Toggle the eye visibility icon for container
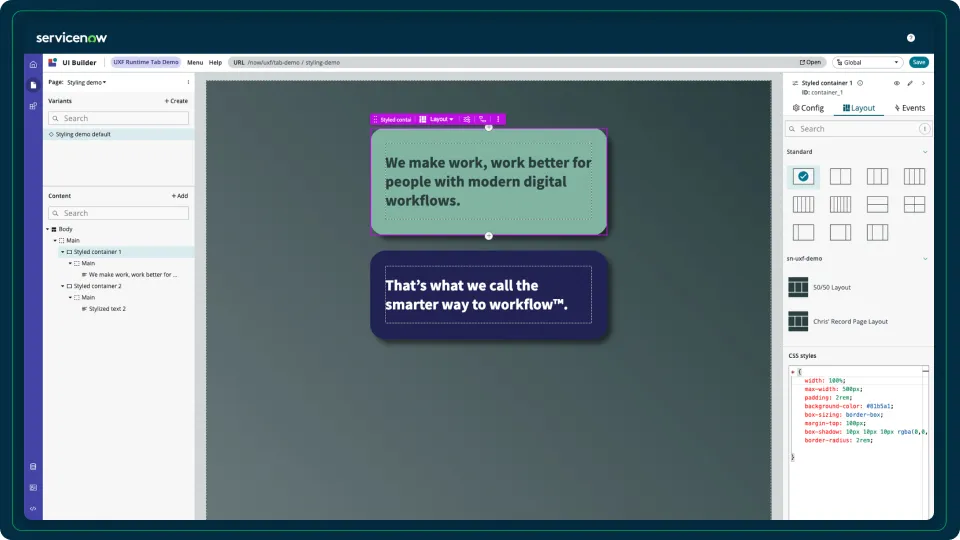960x540 pixels. click(896, 83)
